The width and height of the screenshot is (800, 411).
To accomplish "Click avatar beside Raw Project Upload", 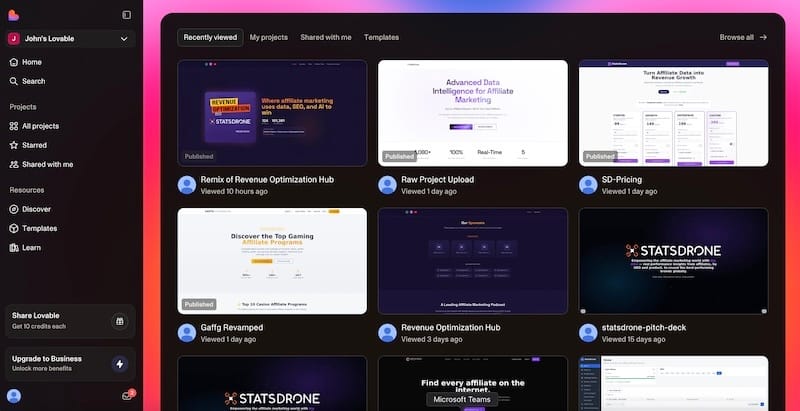I will point(387,185).
